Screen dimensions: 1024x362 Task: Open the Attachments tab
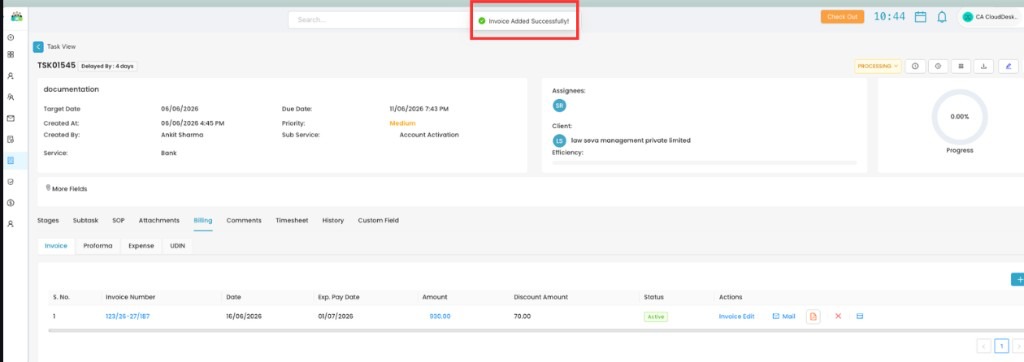[x=159, y=221]
